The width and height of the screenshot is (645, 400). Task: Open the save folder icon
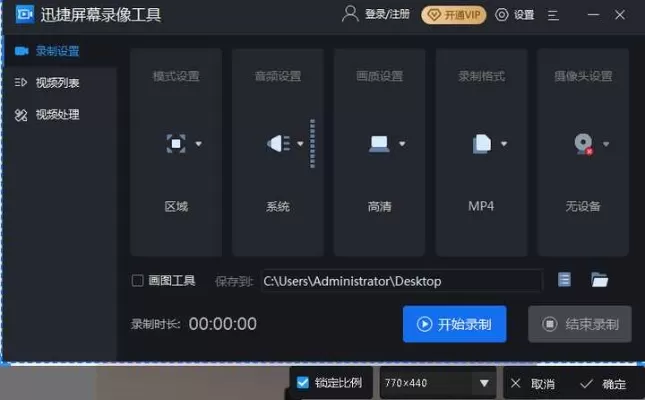click(599, 280)
